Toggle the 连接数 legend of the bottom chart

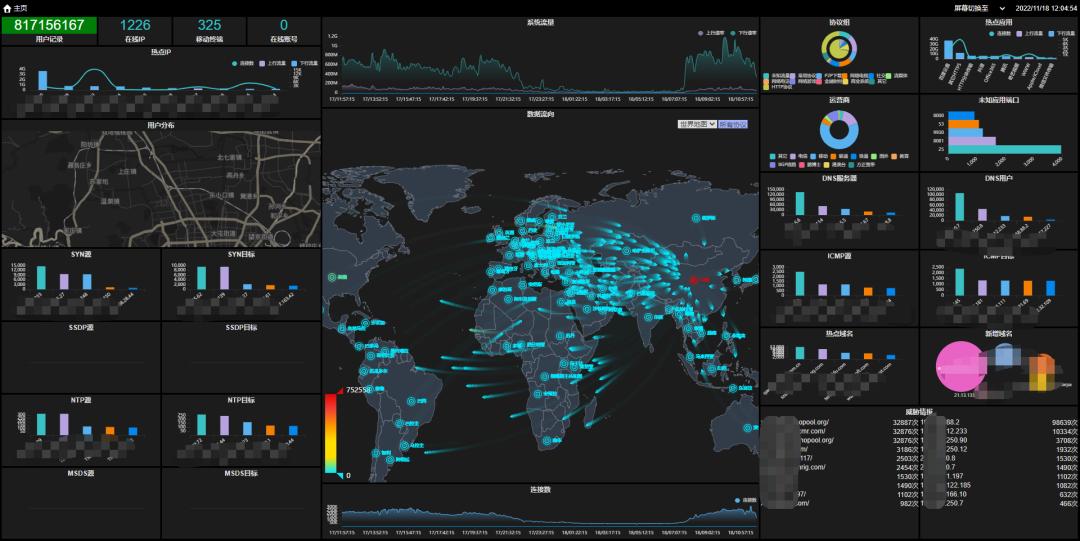click(x=745, y=500)
